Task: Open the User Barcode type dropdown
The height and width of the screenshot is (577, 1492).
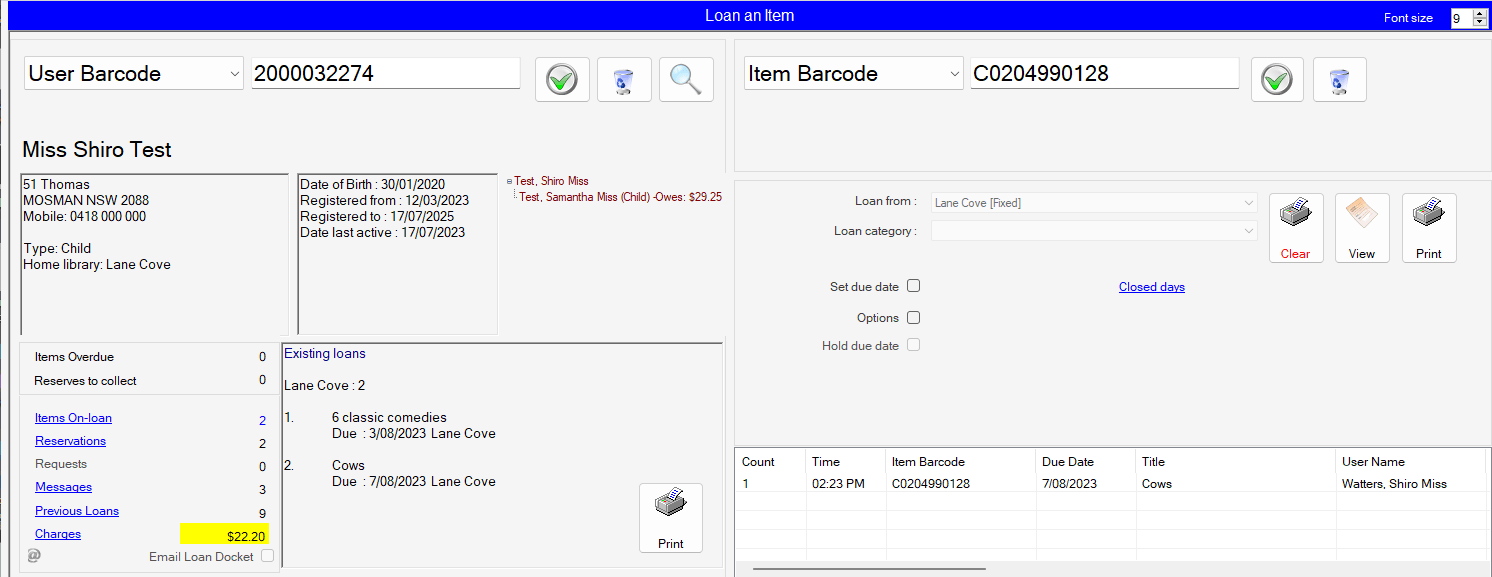Action: [236, 72]
